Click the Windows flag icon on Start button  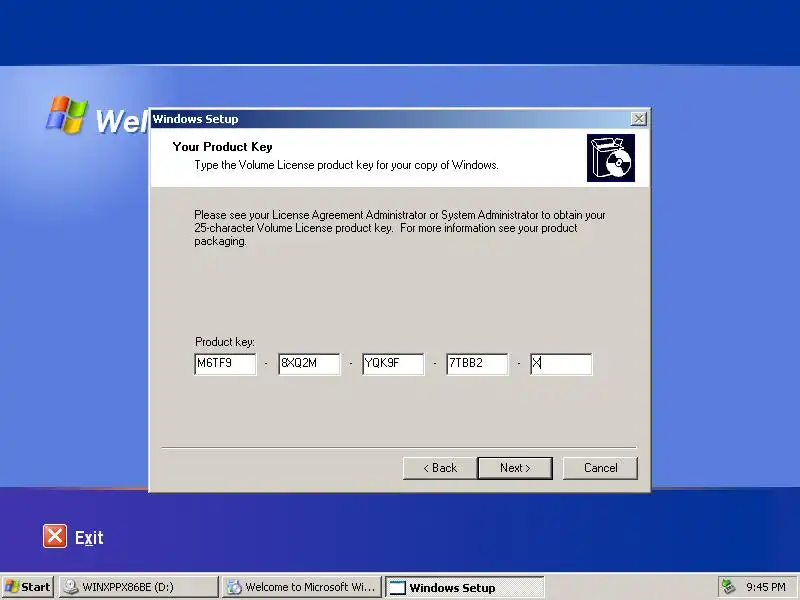(12, 587)
